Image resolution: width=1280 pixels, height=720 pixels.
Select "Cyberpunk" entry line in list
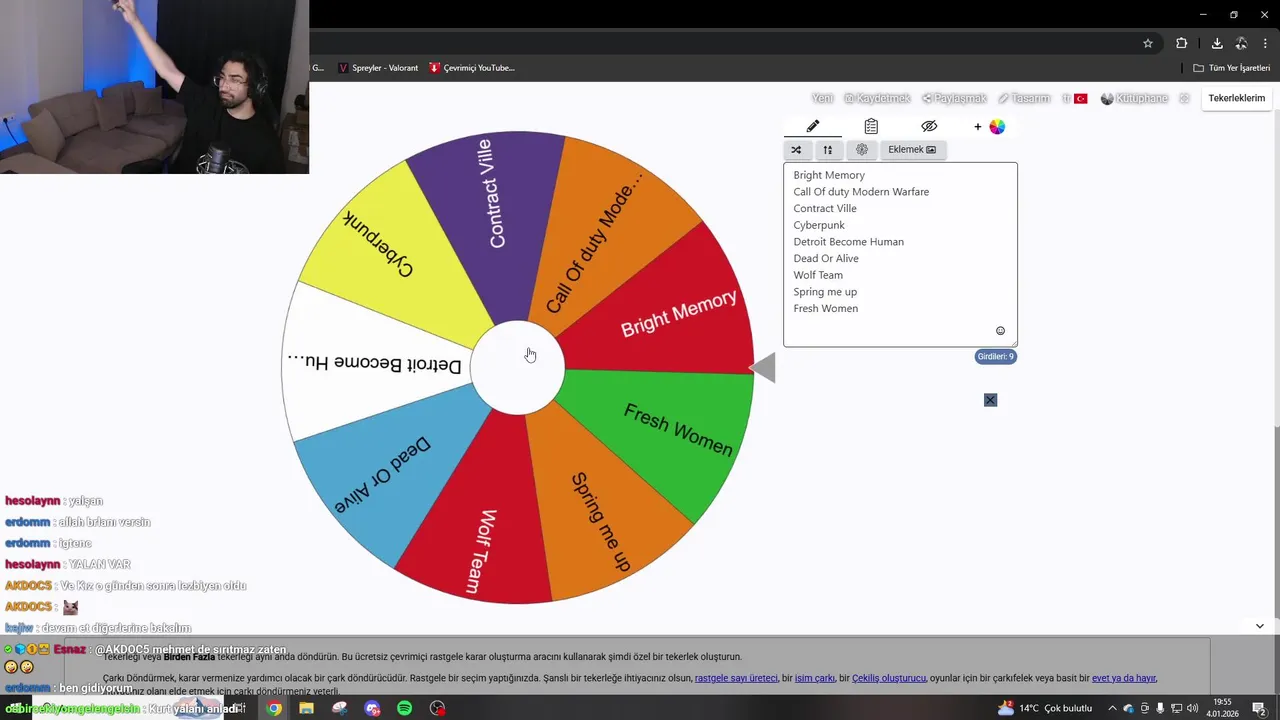coord(819,226)
